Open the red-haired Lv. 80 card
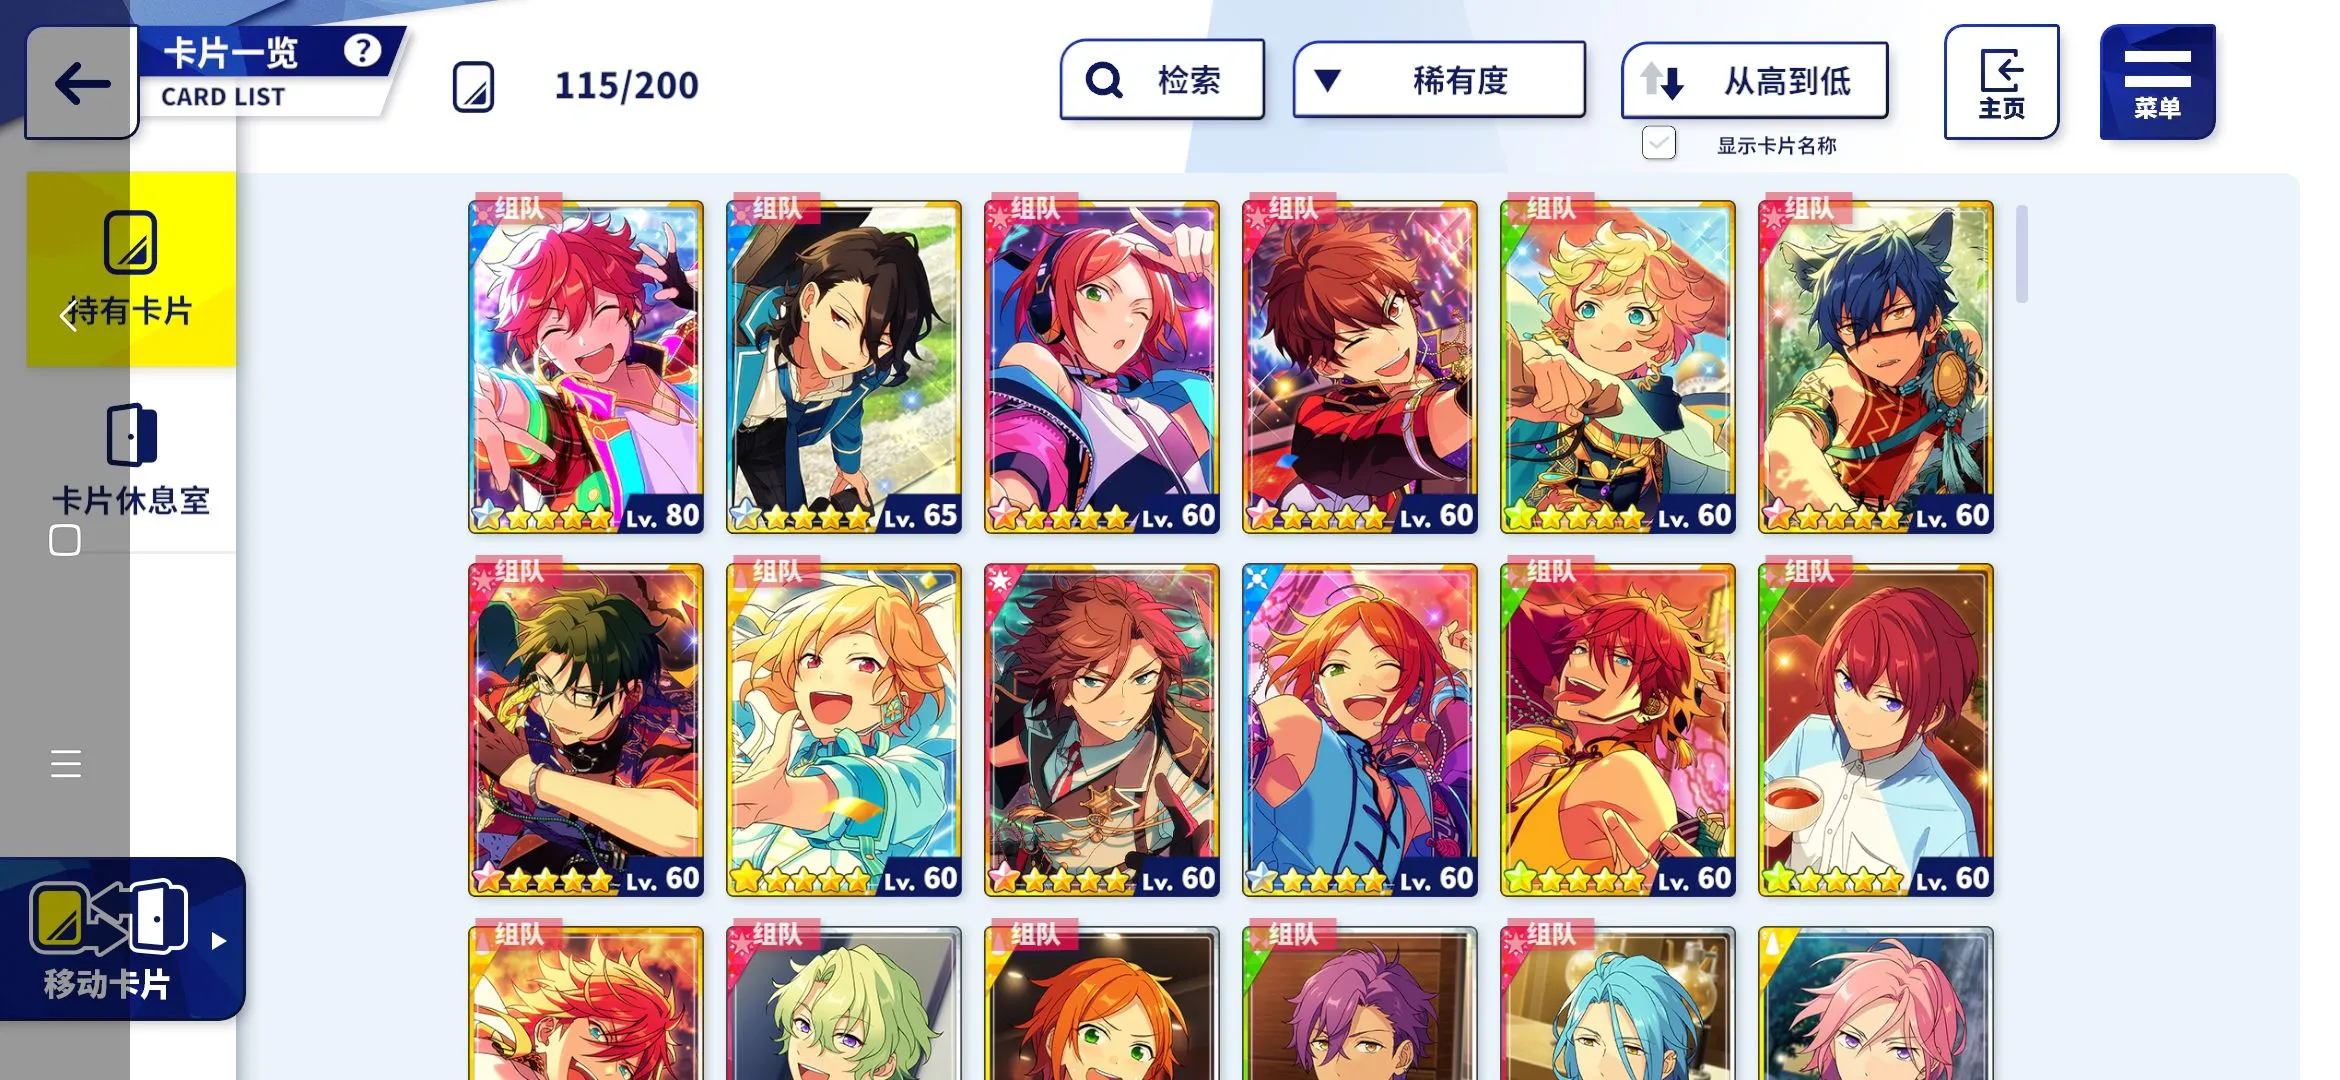This screenshot has height=1080, width=2340. pyautogui.click(x=586, y=367)
